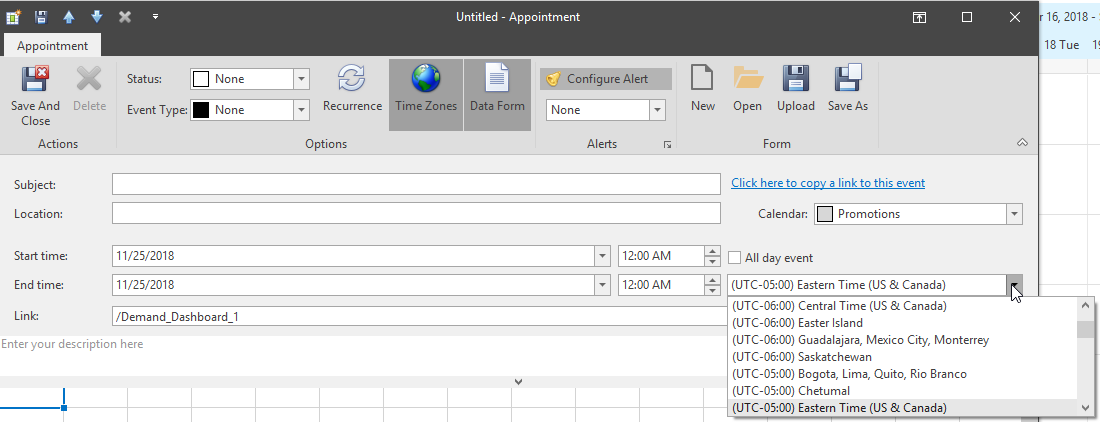Click the Event Type black color swatch
The width and height of the screenshot is (1100, 422).
pyautogui.click(x=201, y=110)
